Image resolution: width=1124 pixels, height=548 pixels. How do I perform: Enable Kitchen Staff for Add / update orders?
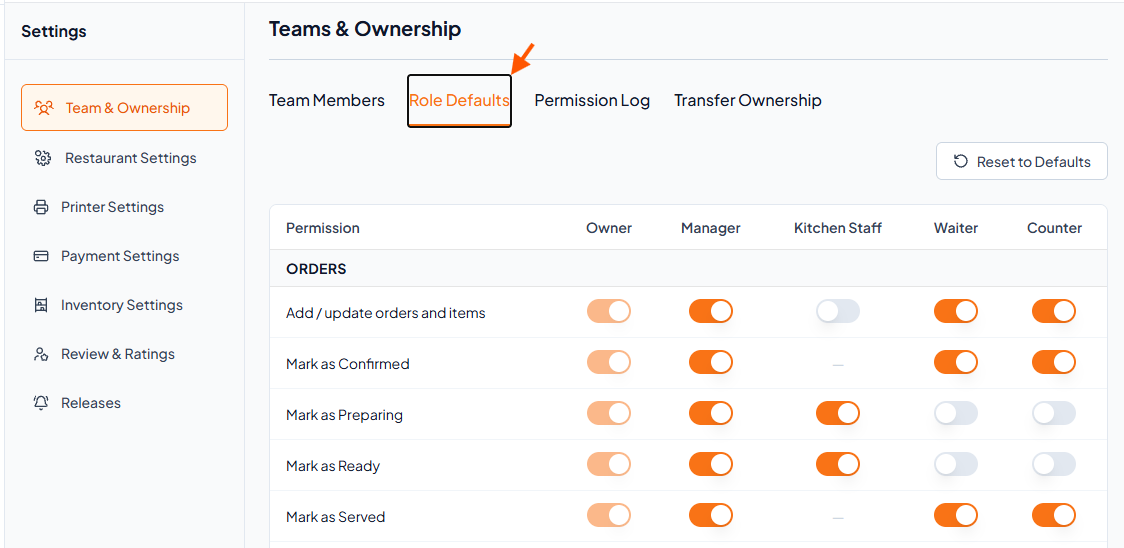pyautogui.click(x=837, y=311)
